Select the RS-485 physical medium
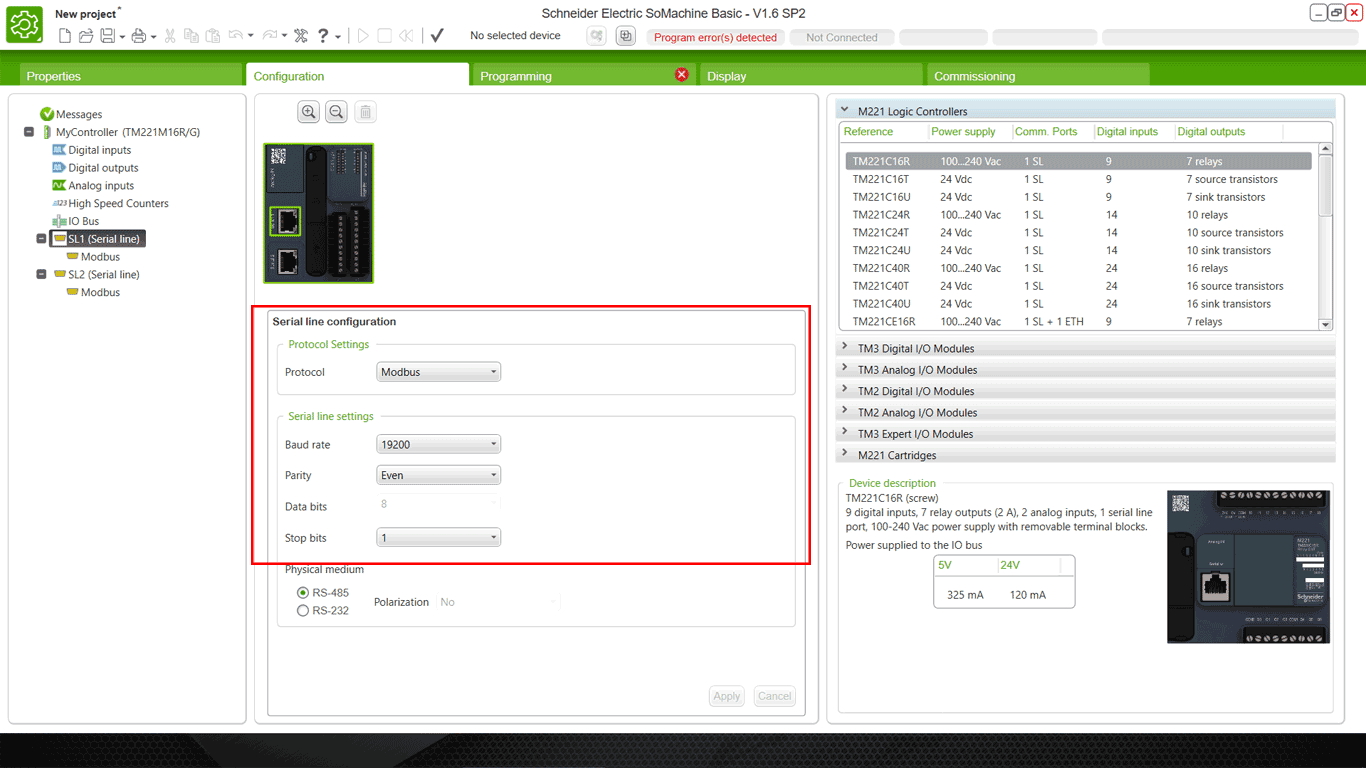Viewport: 1366px width, 768px height. pos(303,593)
